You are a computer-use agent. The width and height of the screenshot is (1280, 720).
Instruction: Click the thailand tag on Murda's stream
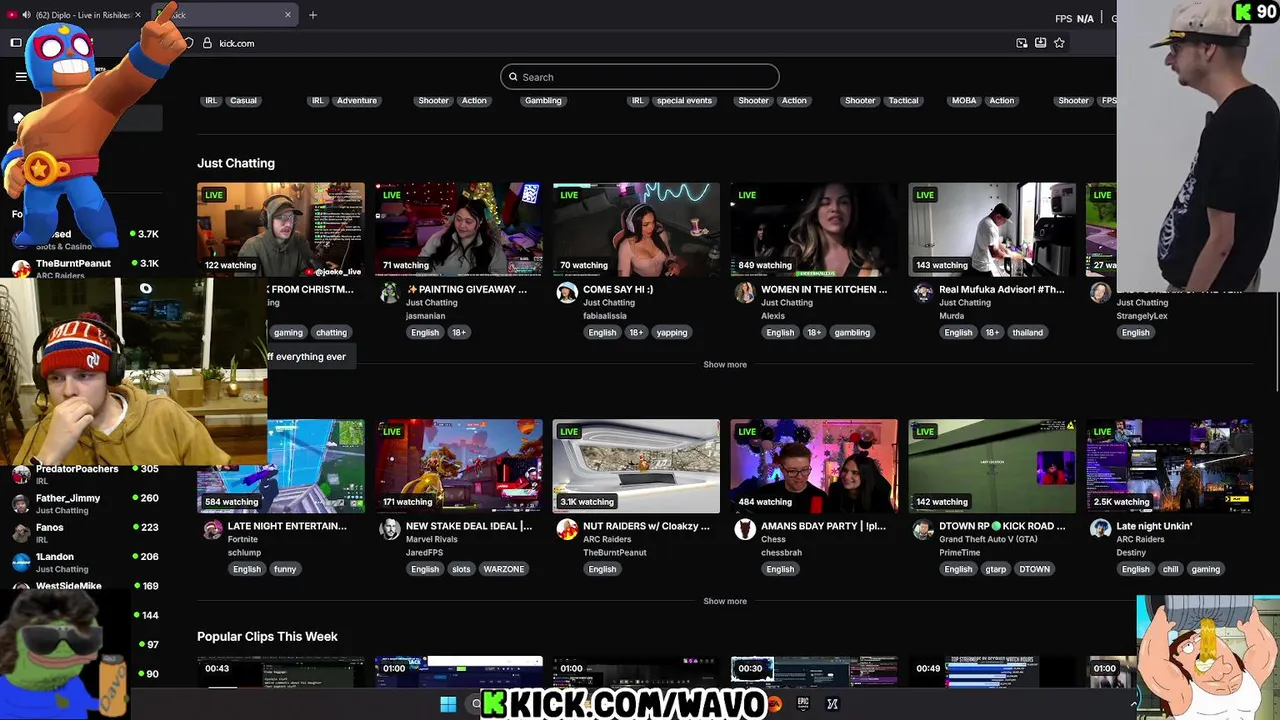pyautogui.click(x=1027, y=332)
